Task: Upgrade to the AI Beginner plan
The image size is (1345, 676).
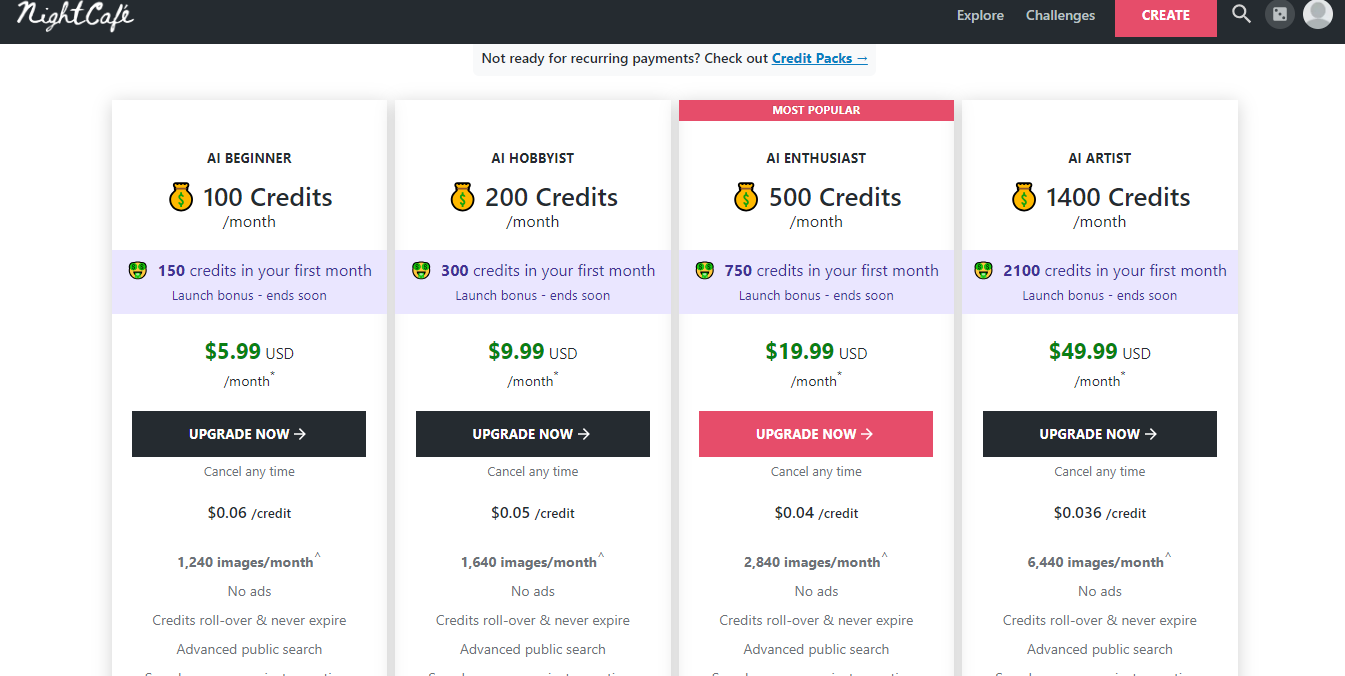Action: [x=249, y=434]
